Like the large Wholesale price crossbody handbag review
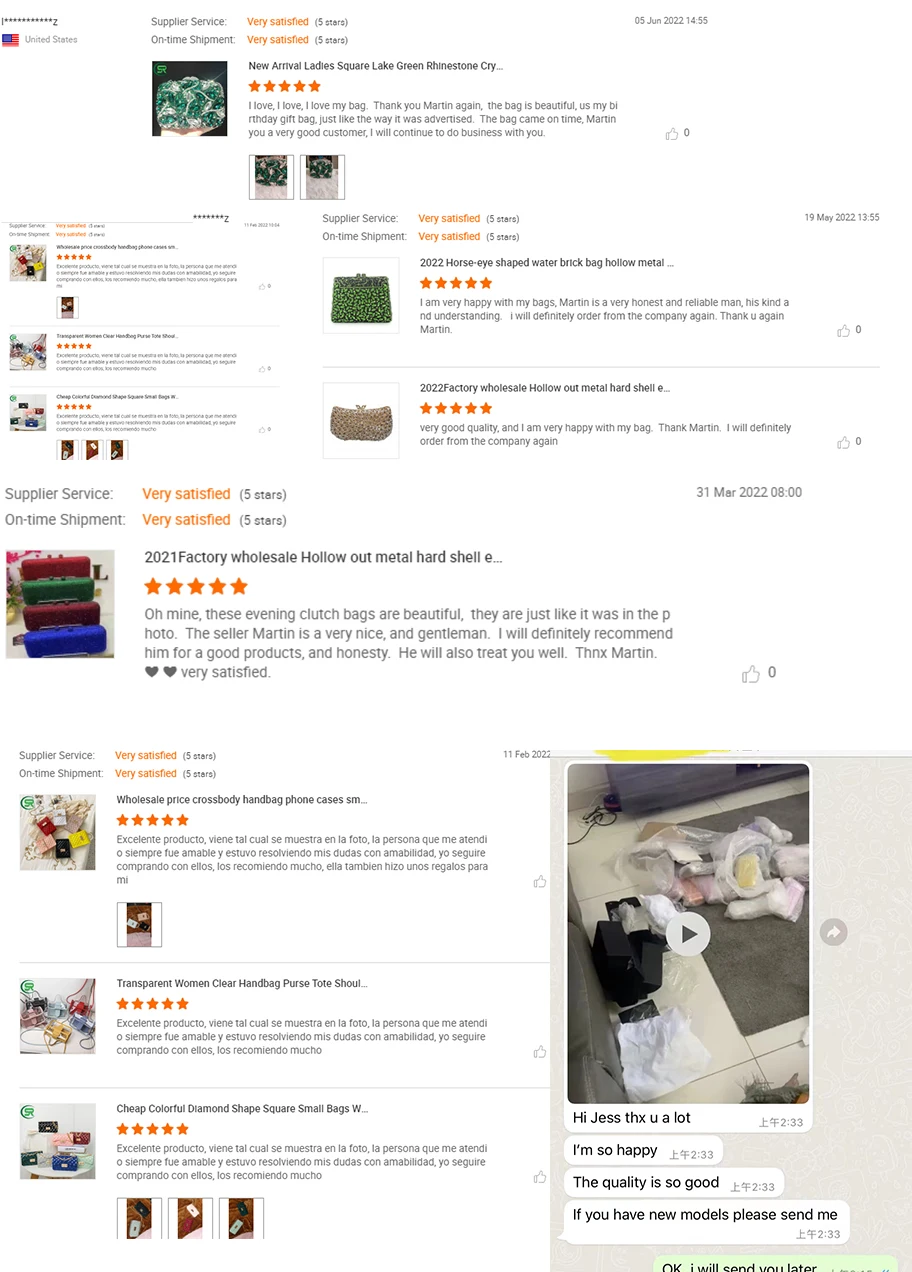This screenshot has width=912, height=1272. tap(540, 881)
